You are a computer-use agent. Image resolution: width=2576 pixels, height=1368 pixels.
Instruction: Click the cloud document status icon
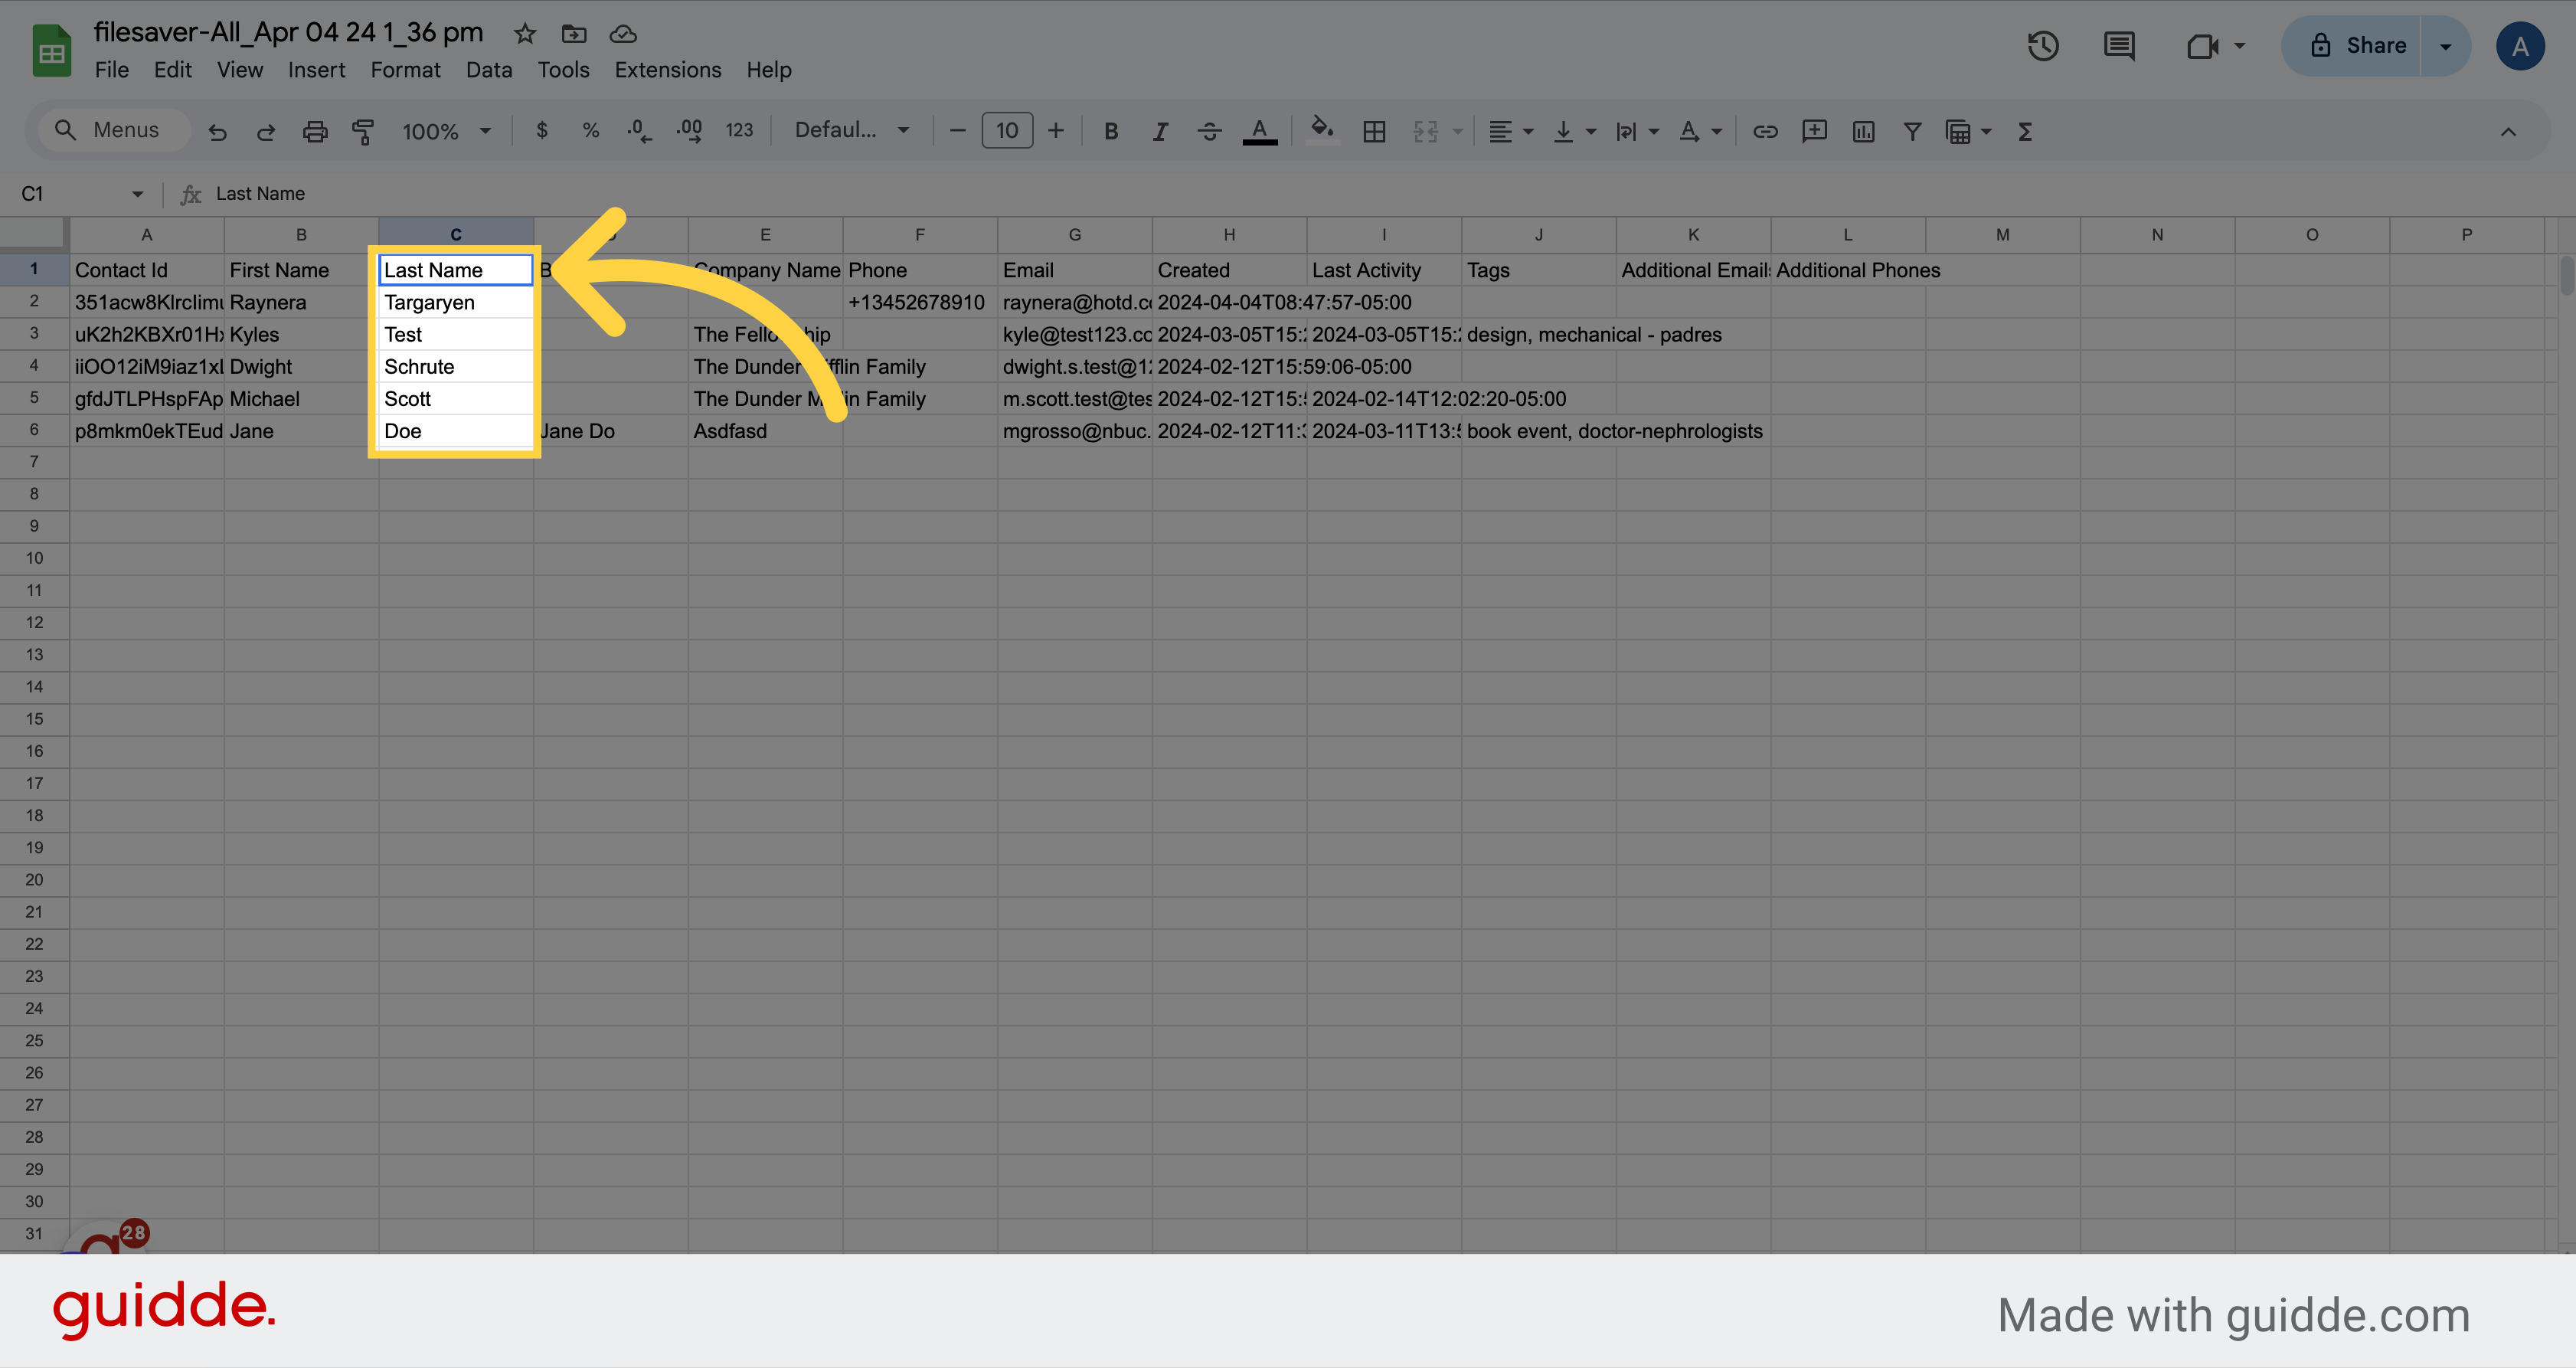pos(623,34)
